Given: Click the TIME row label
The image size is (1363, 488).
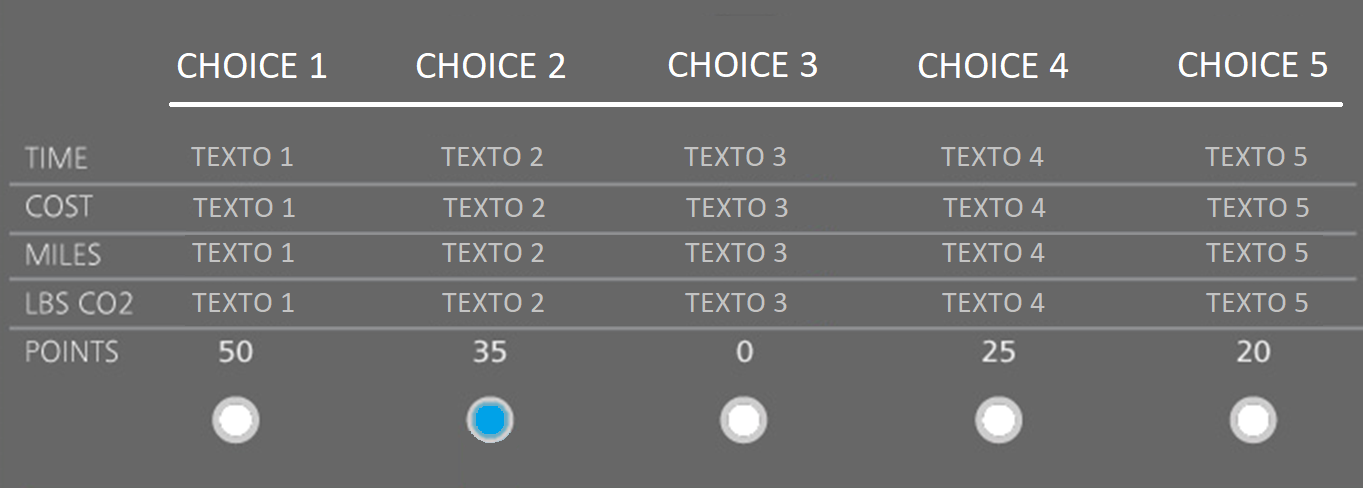Looking at the screenshot, I should tap(57, 158).
